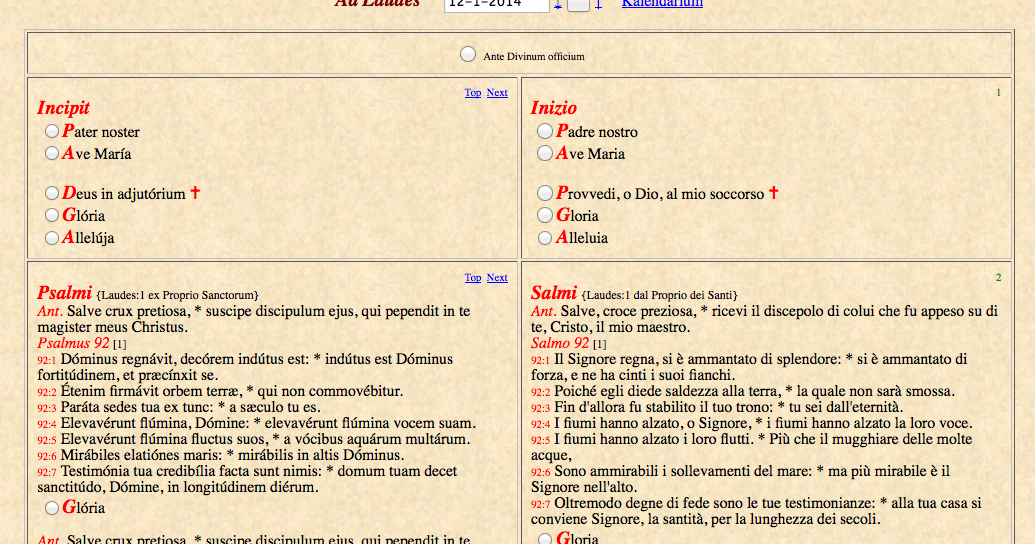Viewport: 1035px width, 544px height.
Task: Click the Next link in Psalmi section
Action: click(x=497, y=277)
